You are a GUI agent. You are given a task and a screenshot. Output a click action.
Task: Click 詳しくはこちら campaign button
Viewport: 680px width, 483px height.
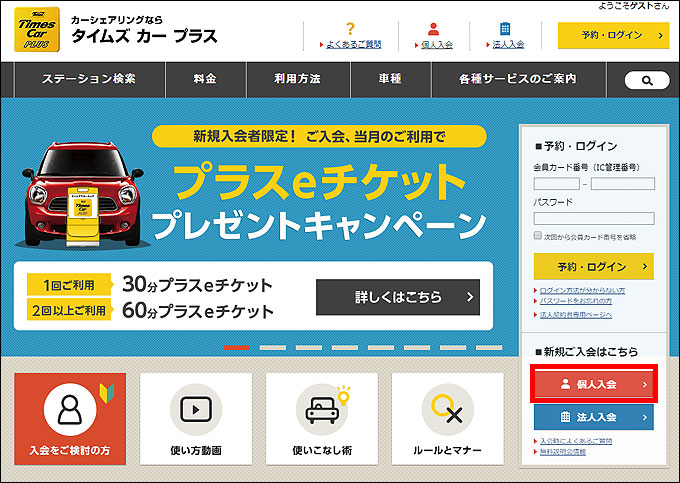click(x=398, y=297)
